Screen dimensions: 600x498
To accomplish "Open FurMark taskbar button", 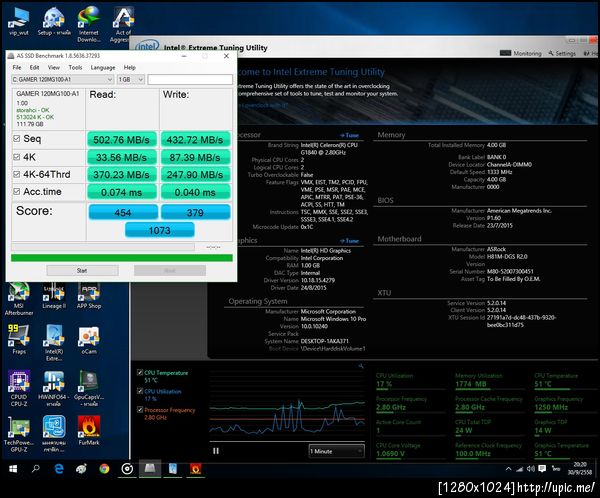I will coord(196,469).
